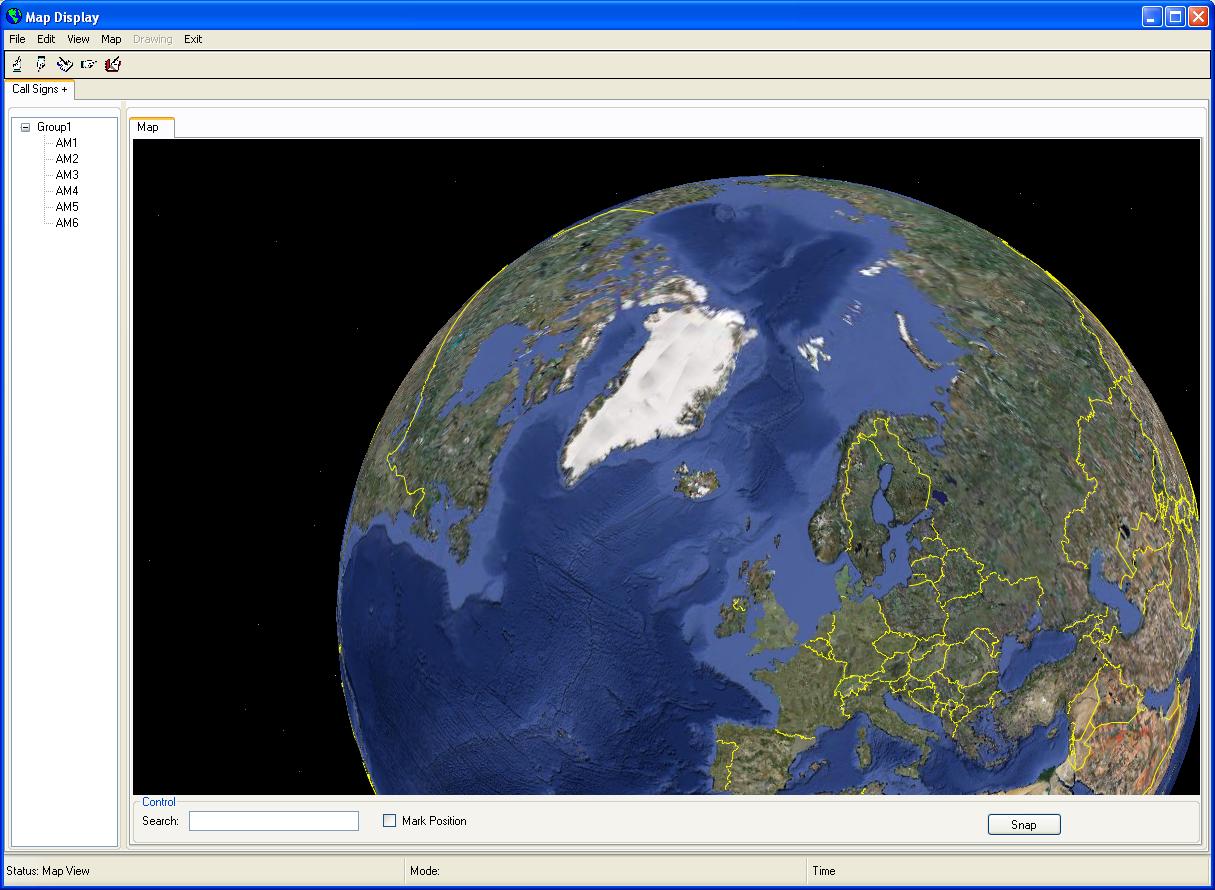The height and width of the screenshot is (890, 1215).
Task: Click the globe icon in the title bar
Action: coord(14,16)
